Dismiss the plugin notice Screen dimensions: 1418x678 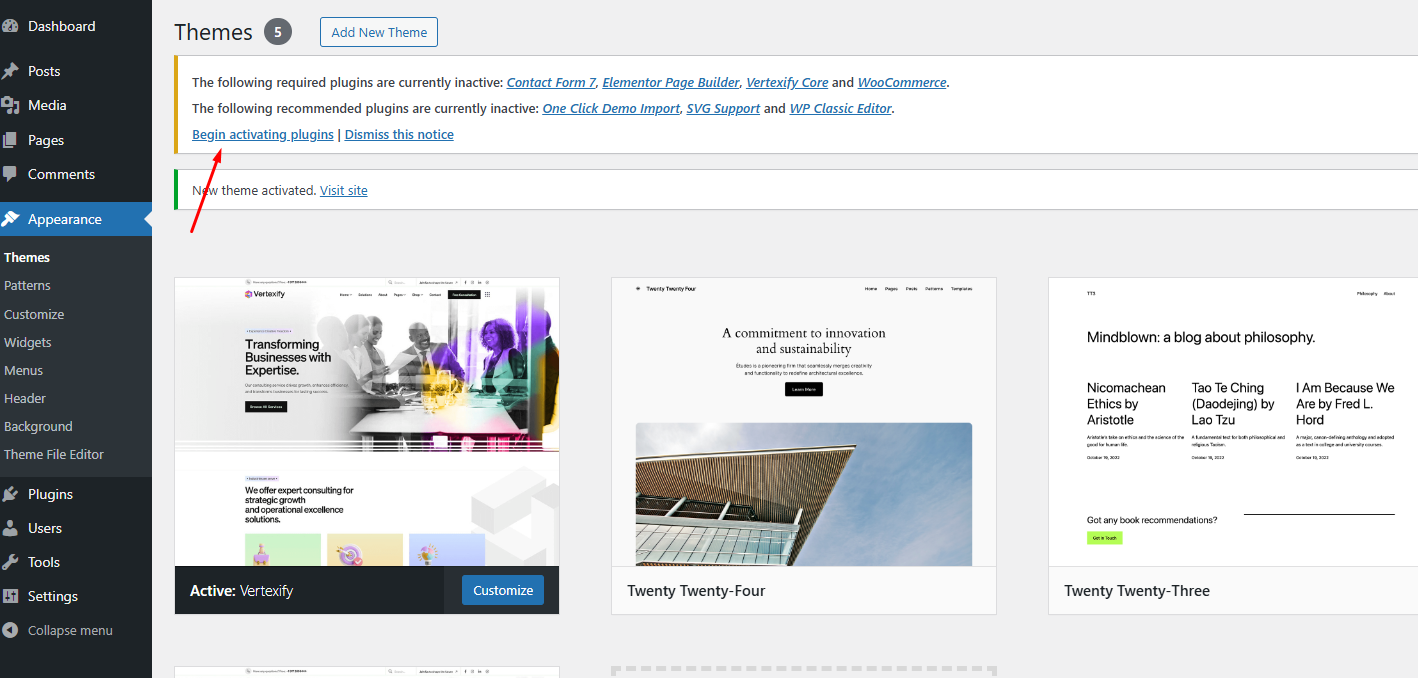[399, 135]
